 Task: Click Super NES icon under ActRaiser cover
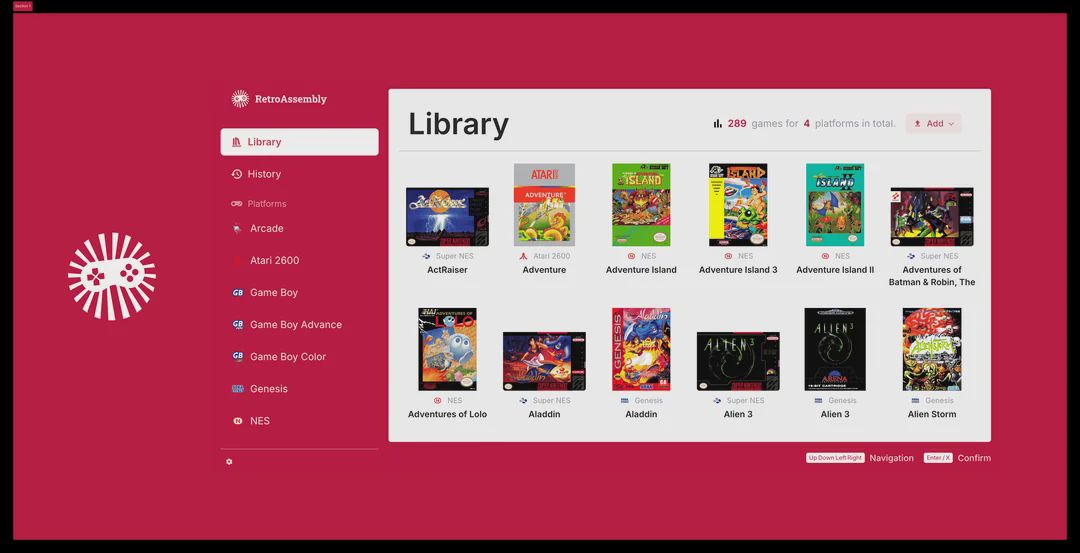tap(426, 256)
